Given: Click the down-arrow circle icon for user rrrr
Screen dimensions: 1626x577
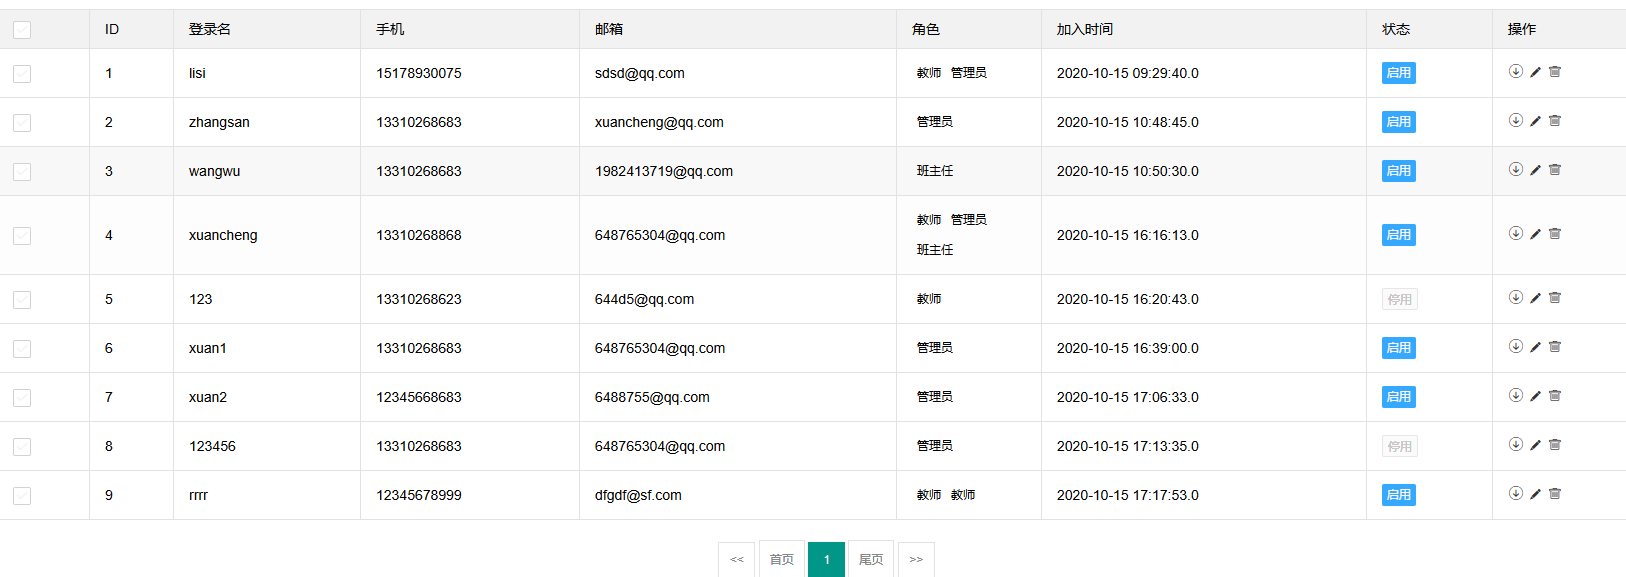Looking at the screenshot, I should click(1516, 493).
